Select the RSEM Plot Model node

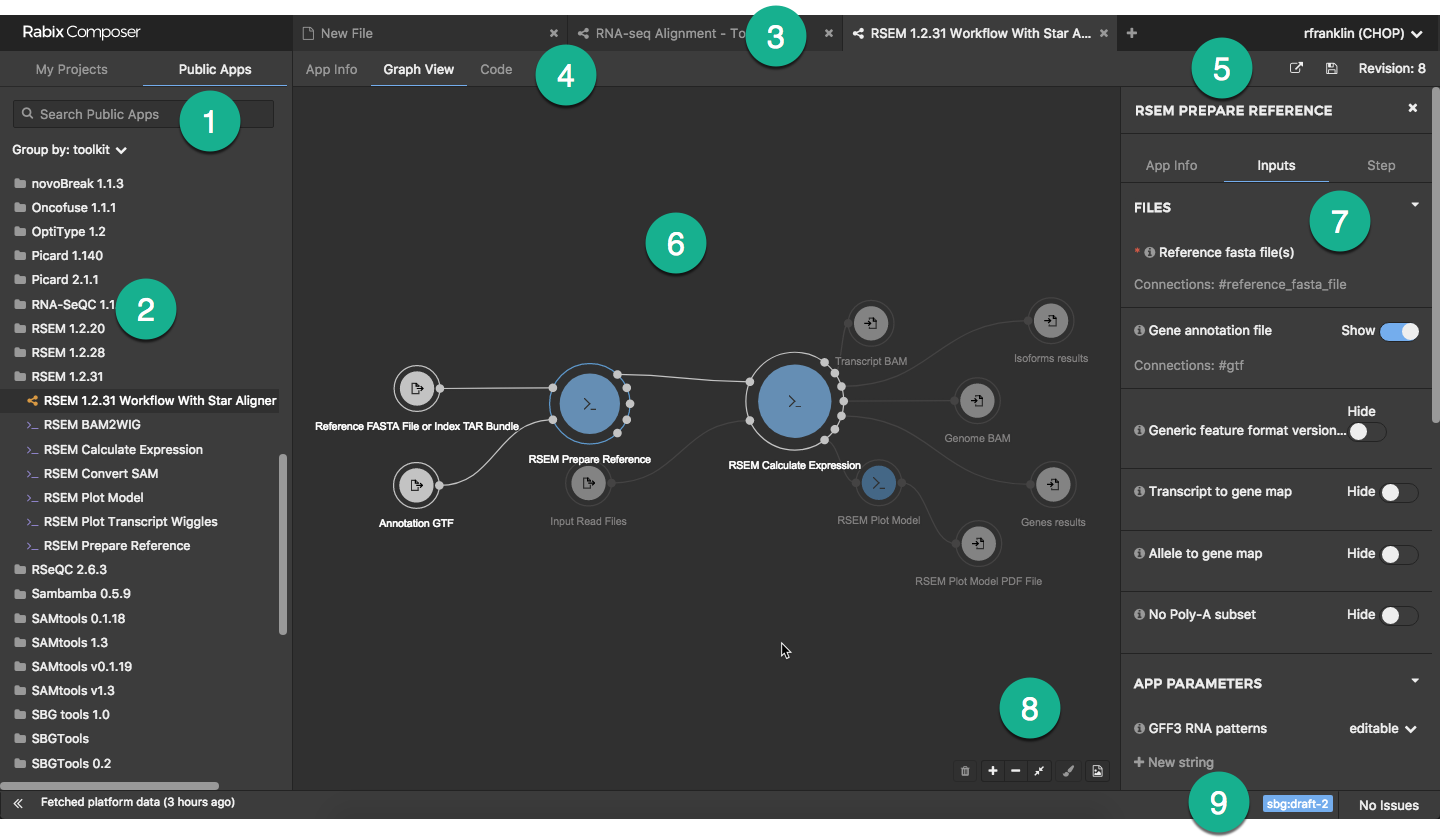pyautogui.click(x=878, y=484)
